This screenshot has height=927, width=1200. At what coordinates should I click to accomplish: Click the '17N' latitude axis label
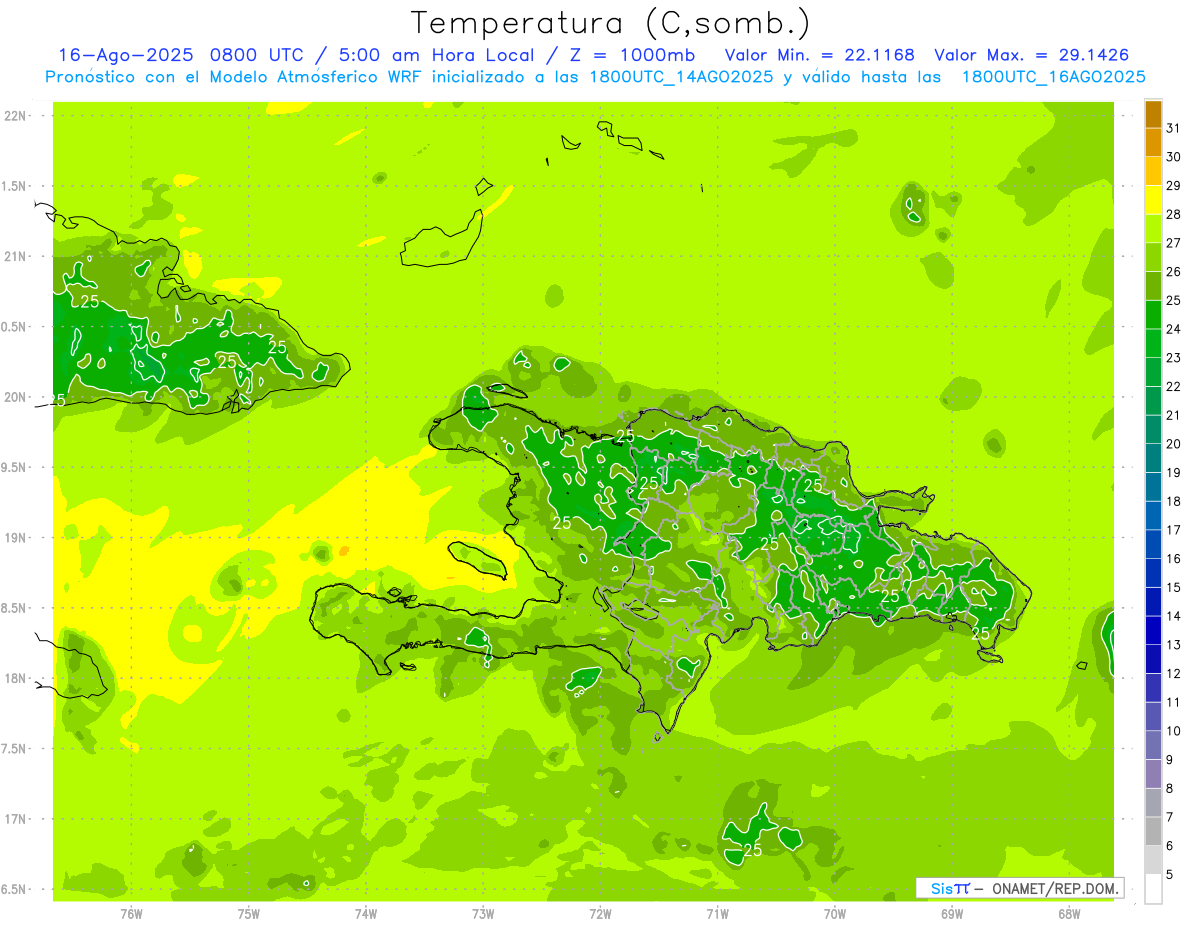[15, 820]
